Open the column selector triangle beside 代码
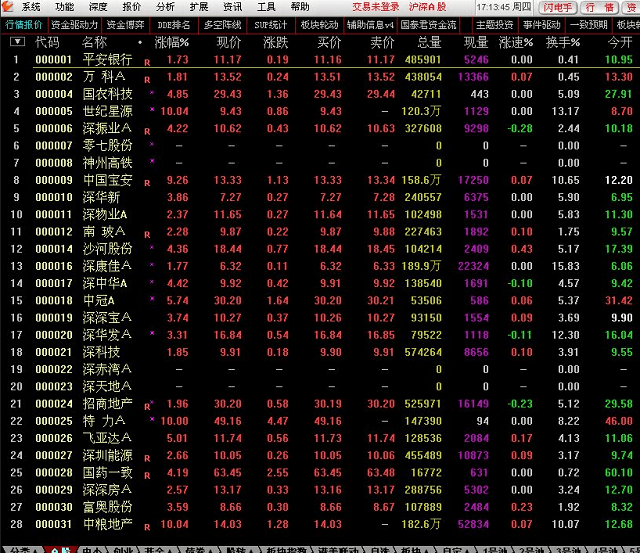Viewport: 640px width, 553px height. click(x=17, y=42)
